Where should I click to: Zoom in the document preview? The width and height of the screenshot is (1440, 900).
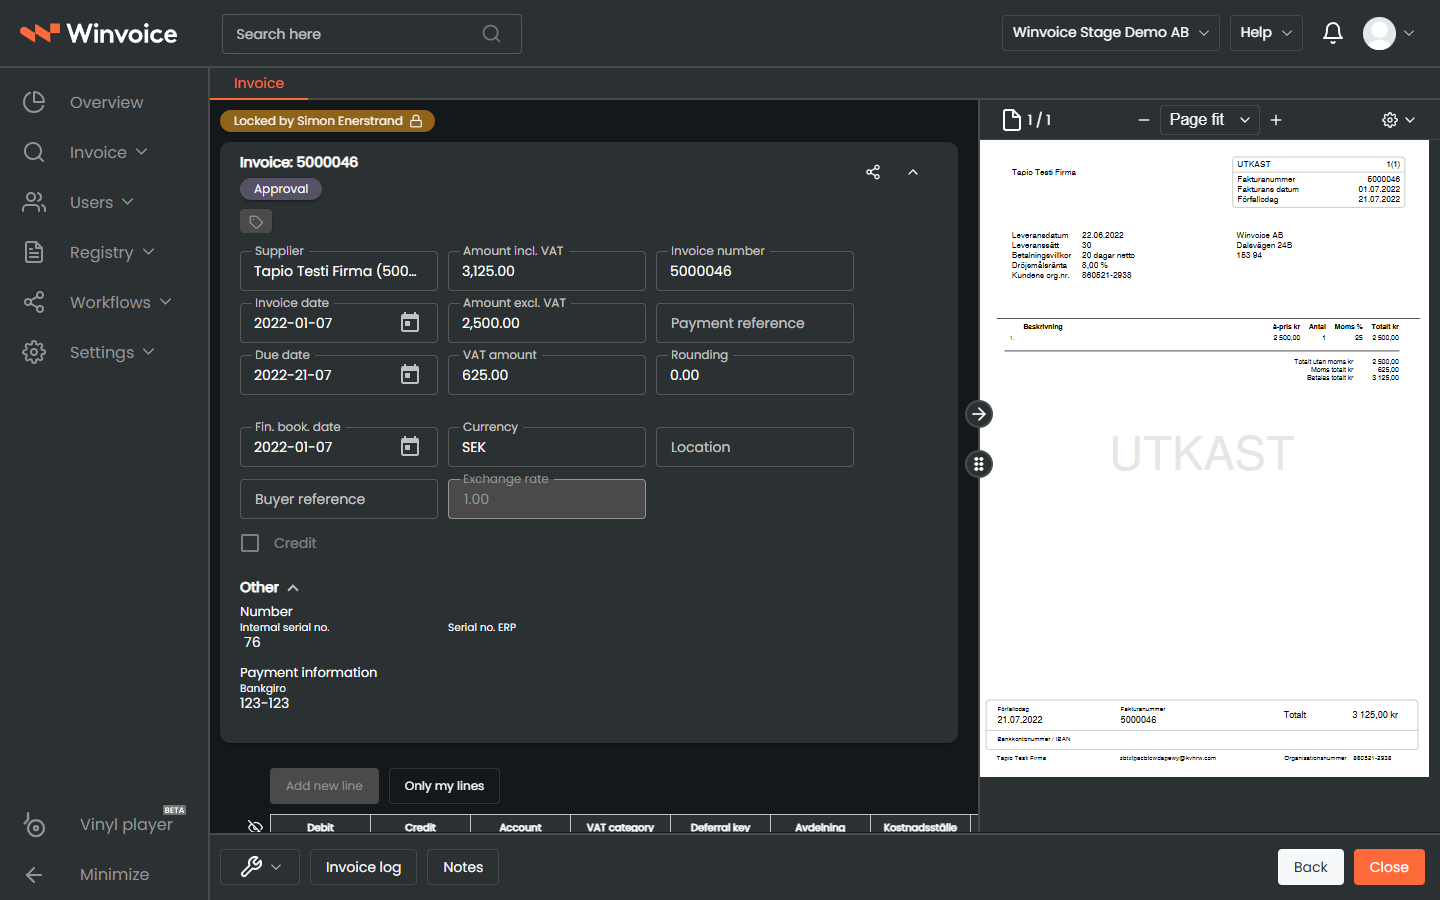[x=1276, y=120]
